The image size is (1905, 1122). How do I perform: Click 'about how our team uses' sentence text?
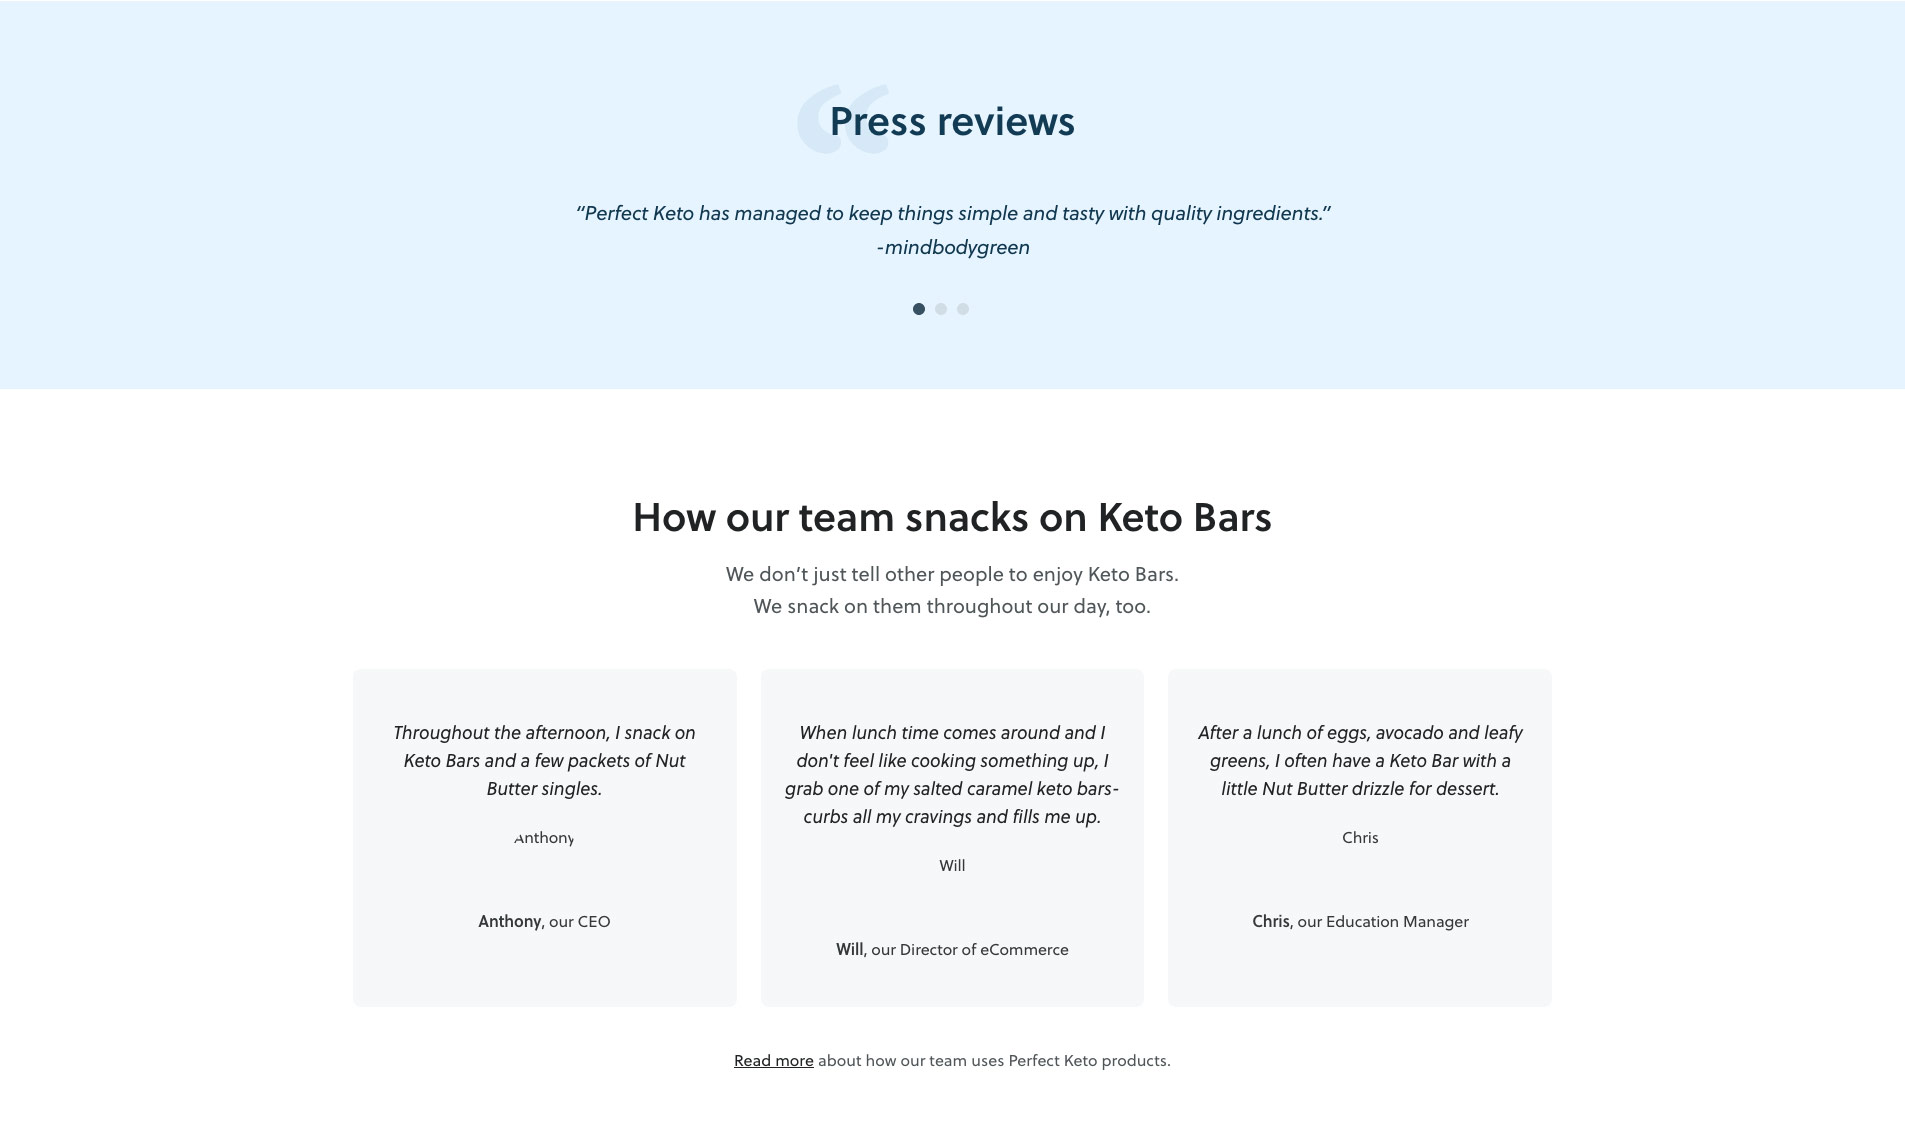(x=994, y=1061)
